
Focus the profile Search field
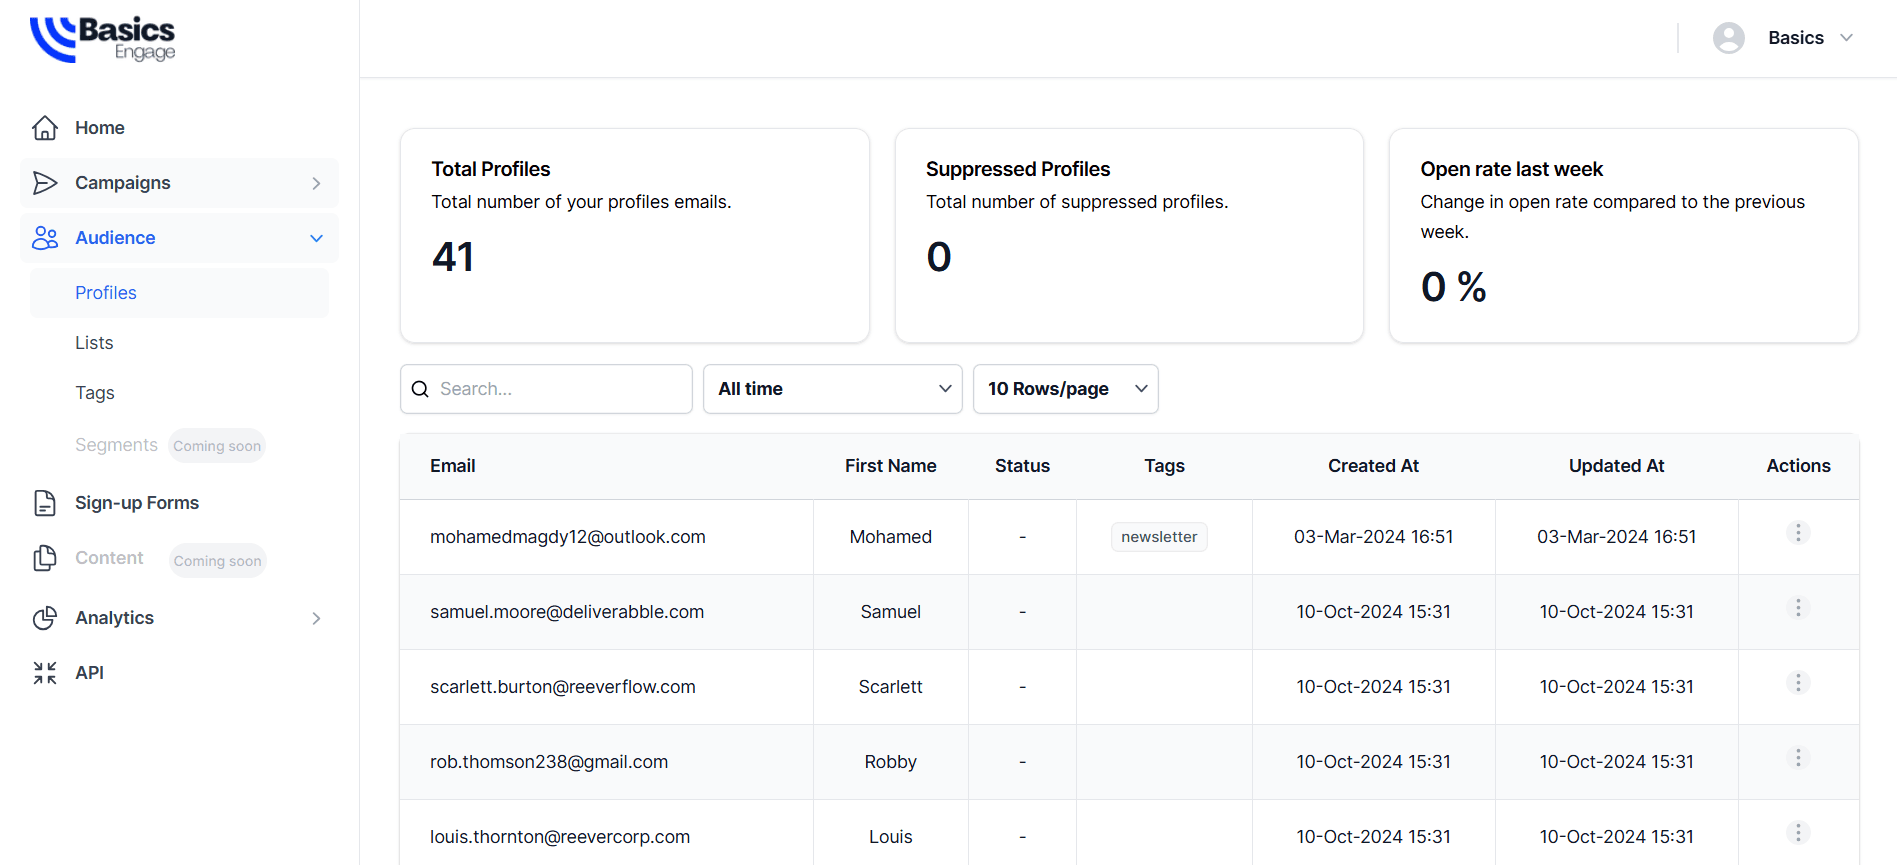pos(560,389)
